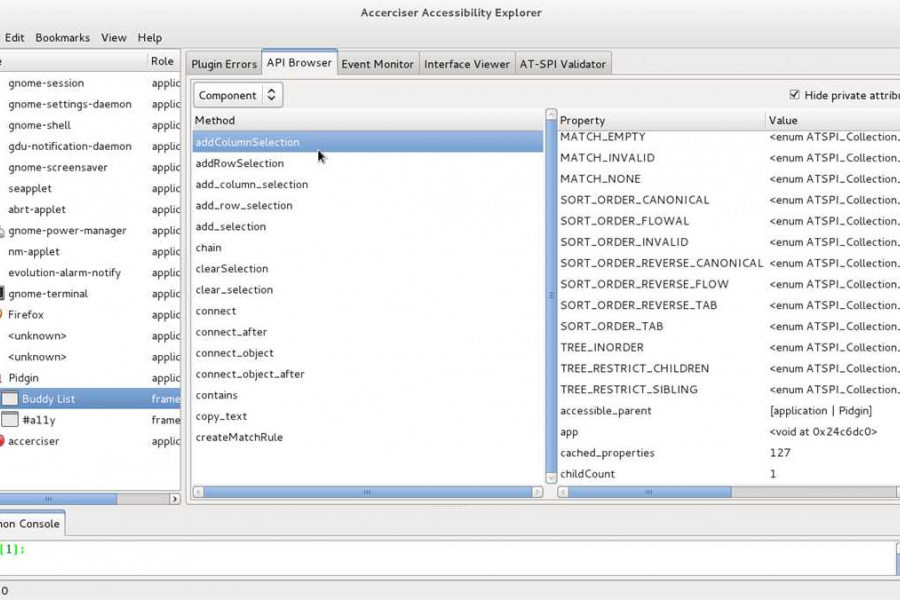
Task: Select the createMatchRule method
Action: [367, 437]
